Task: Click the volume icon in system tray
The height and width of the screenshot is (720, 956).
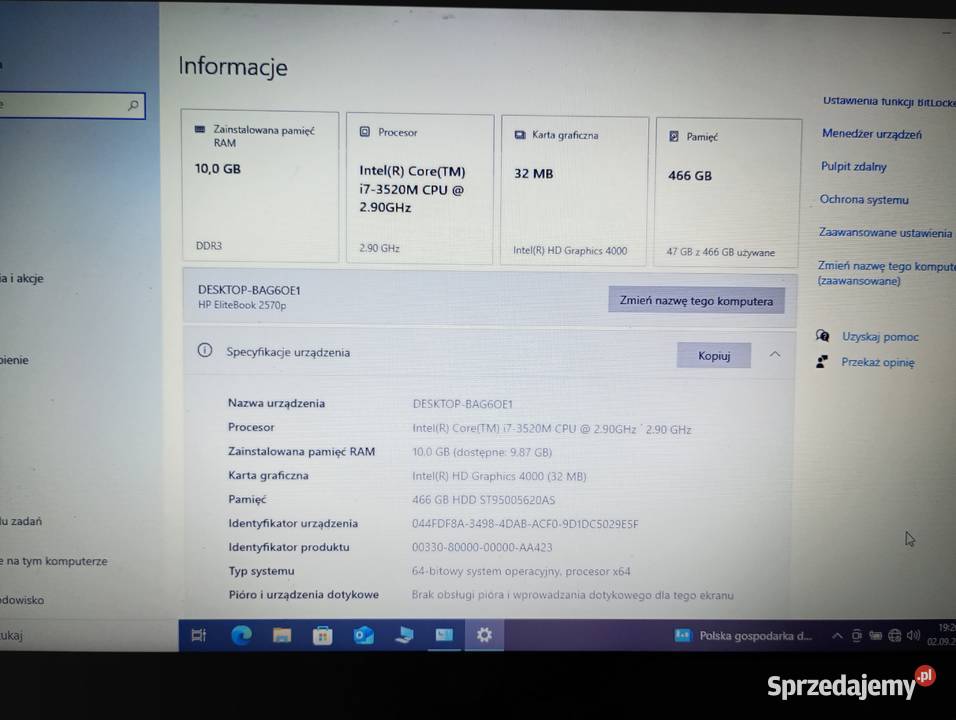Action: [x=915, y=635]
